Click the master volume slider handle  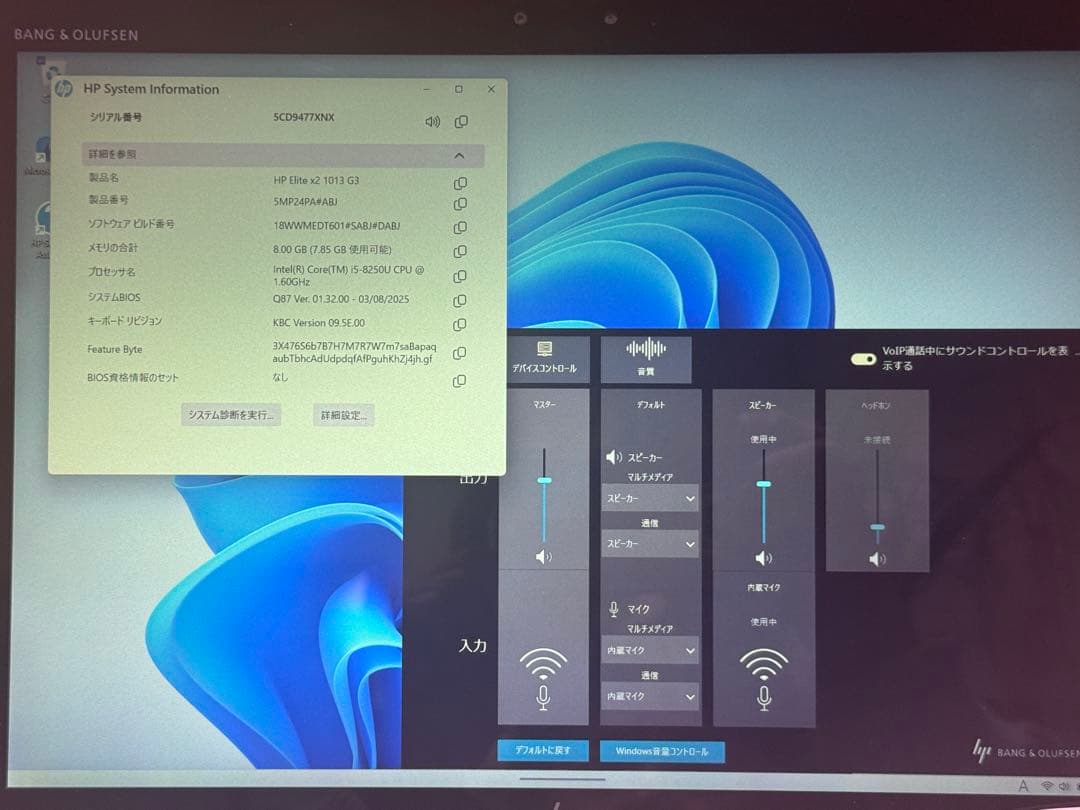coord(544,481)
